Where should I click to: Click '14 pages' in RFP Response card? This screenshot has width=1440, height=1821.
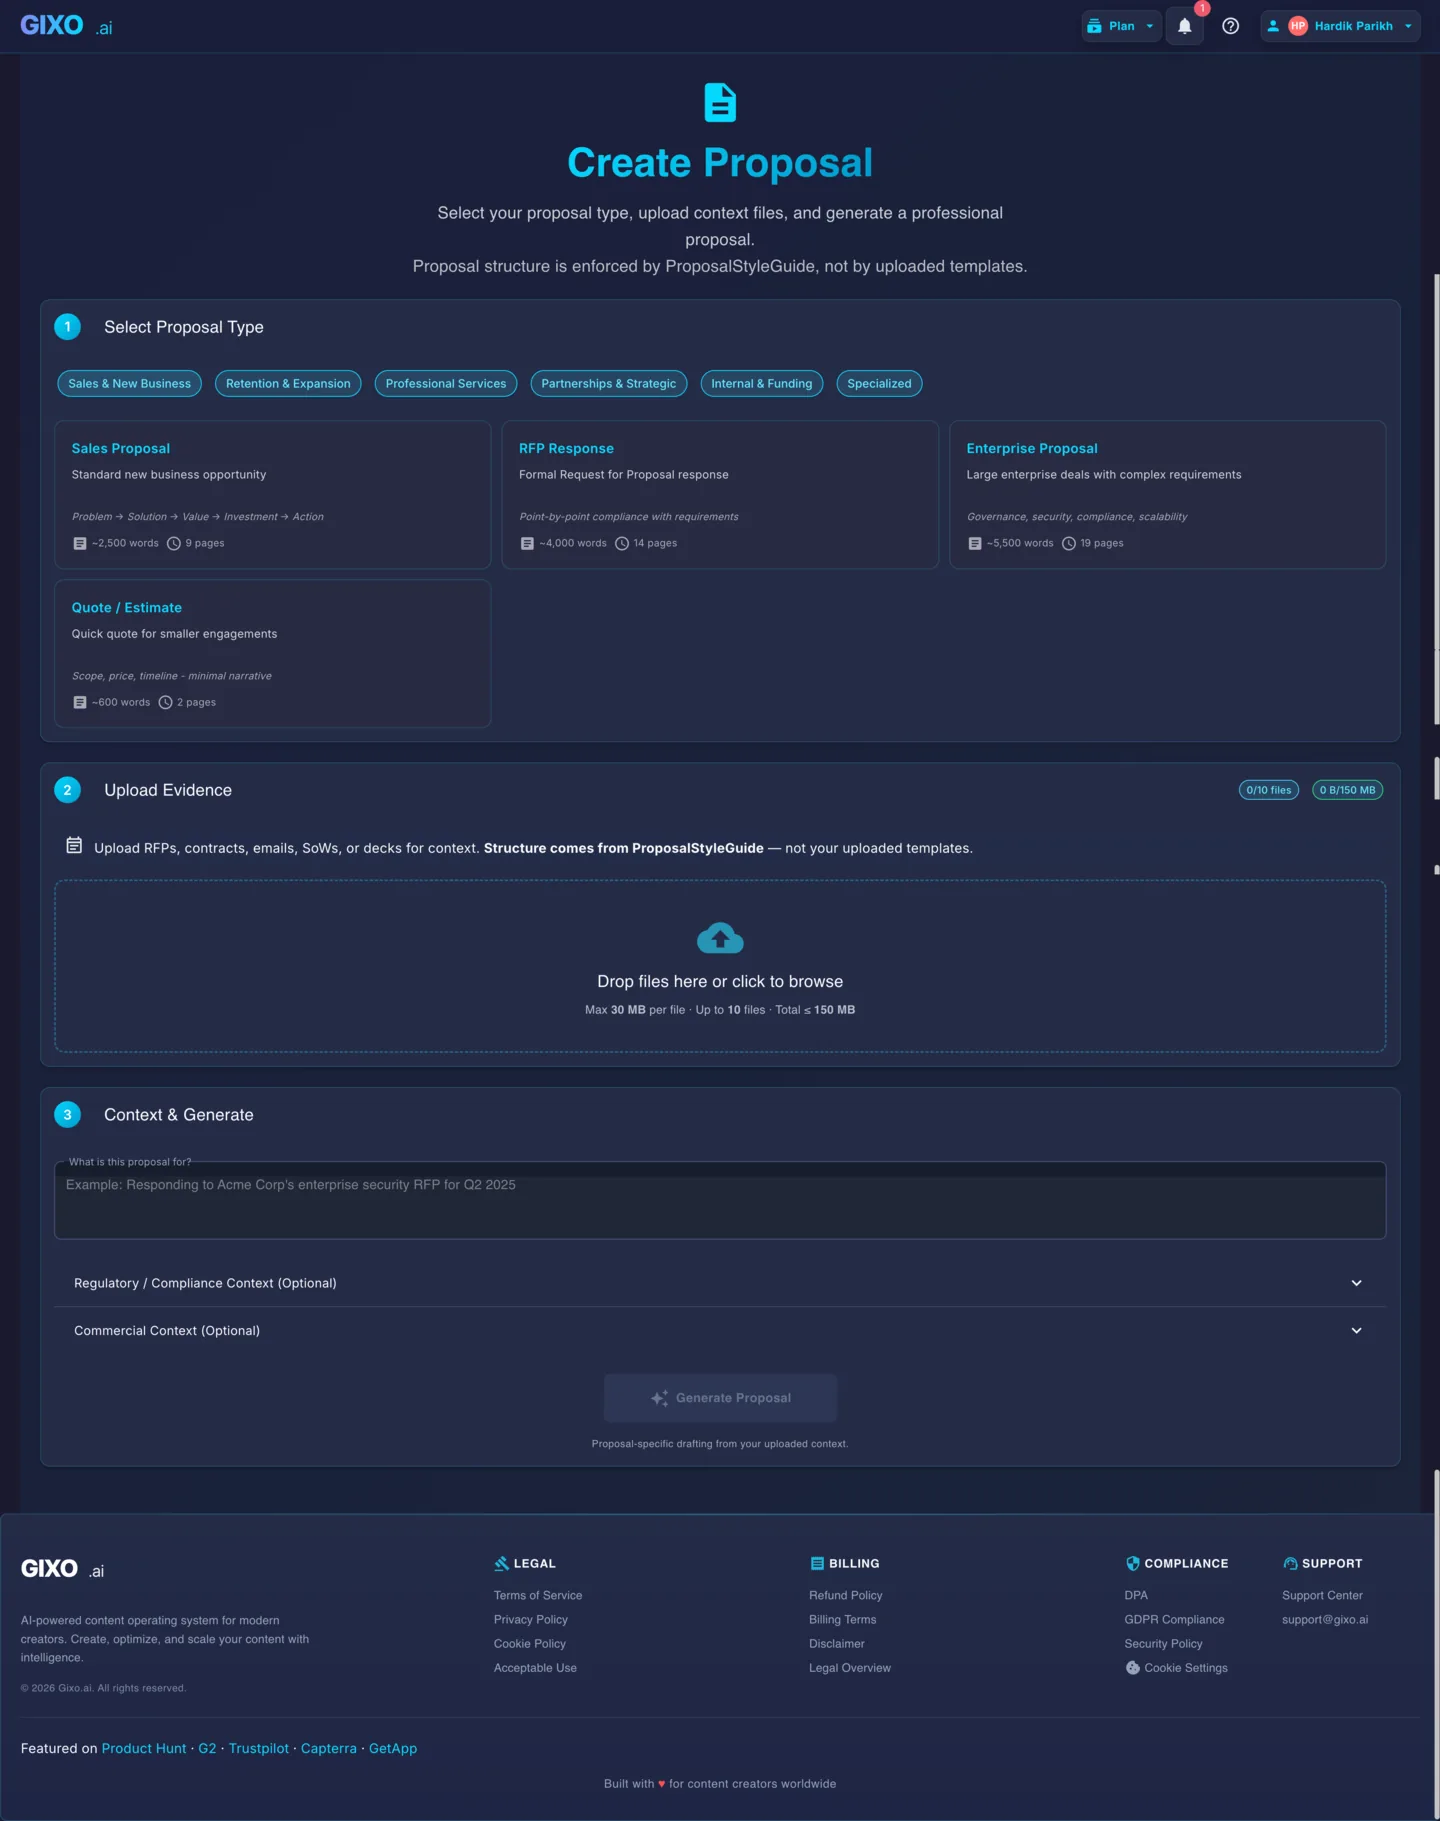tap(655, 543)
